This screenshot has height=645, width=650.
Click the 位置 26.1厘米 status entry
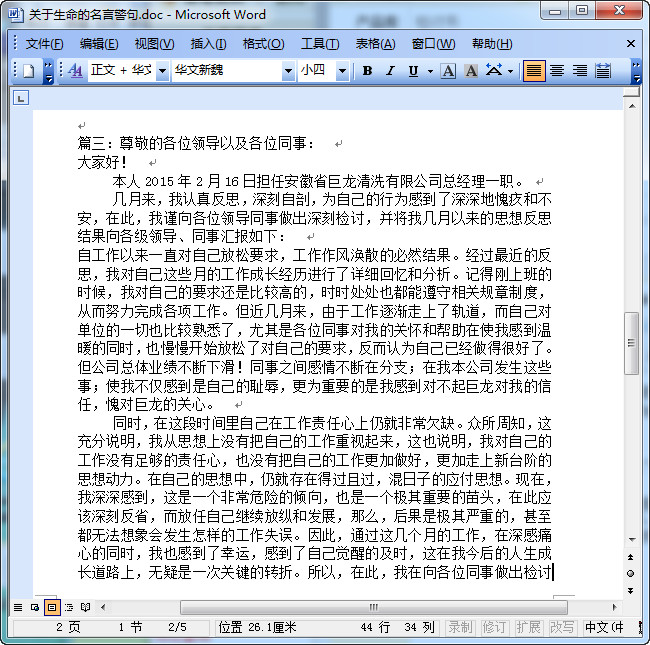click(x=257, y=627)
